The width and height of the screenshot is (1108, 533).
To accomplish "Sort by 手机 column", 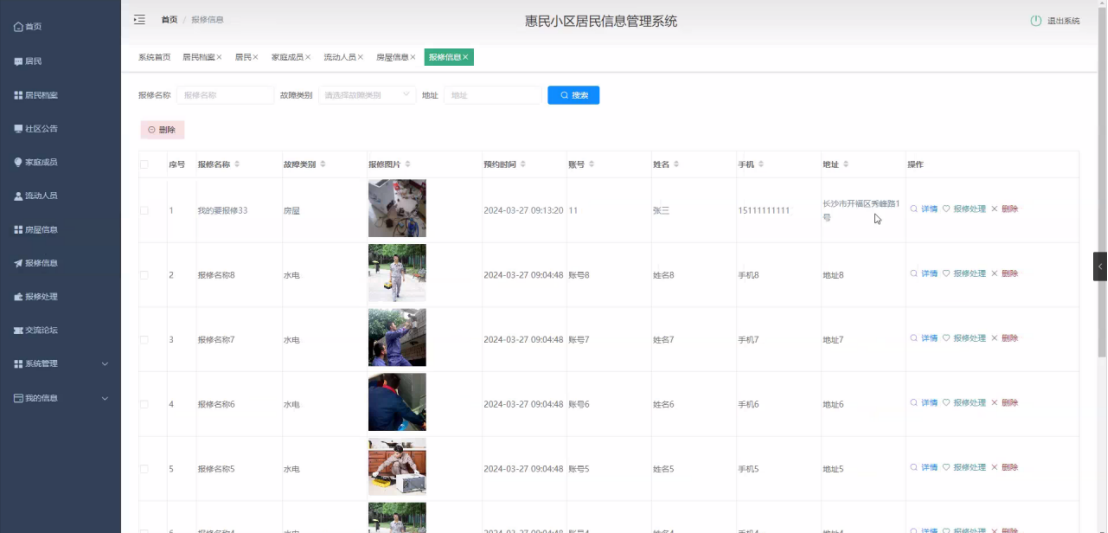I will coord(761,164).
